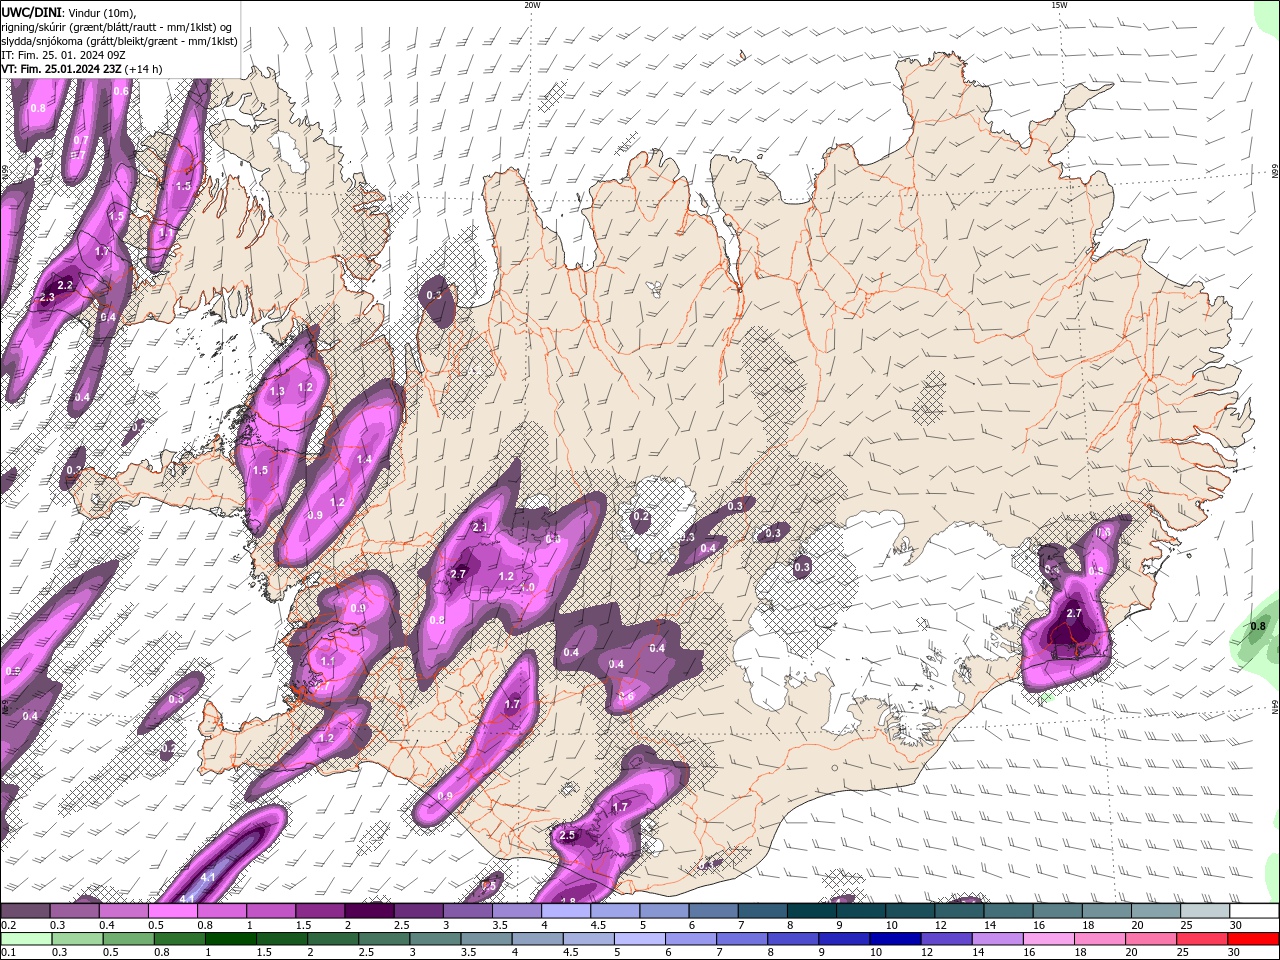Pick the pink rain swatch between 18 and 20

(1099, 939)
